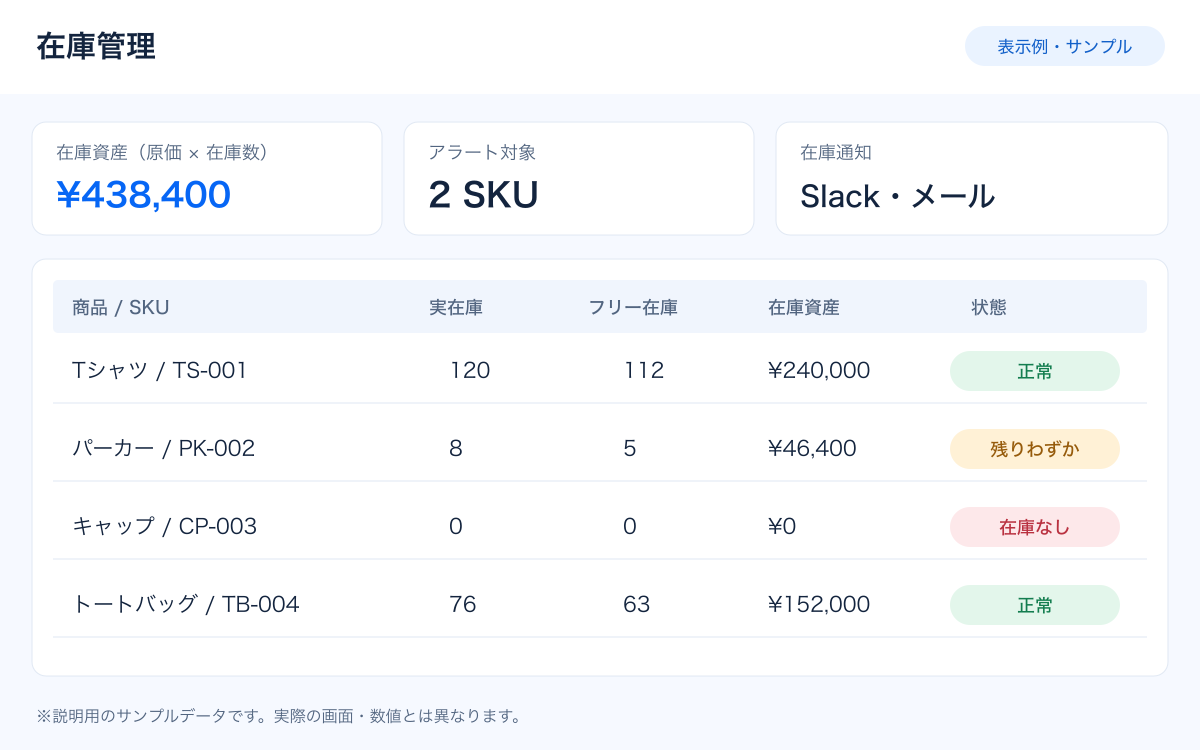Click the ¥46,400 asset cell
The width and height of the screenshot is (1200, 750).
pos(812,448)
